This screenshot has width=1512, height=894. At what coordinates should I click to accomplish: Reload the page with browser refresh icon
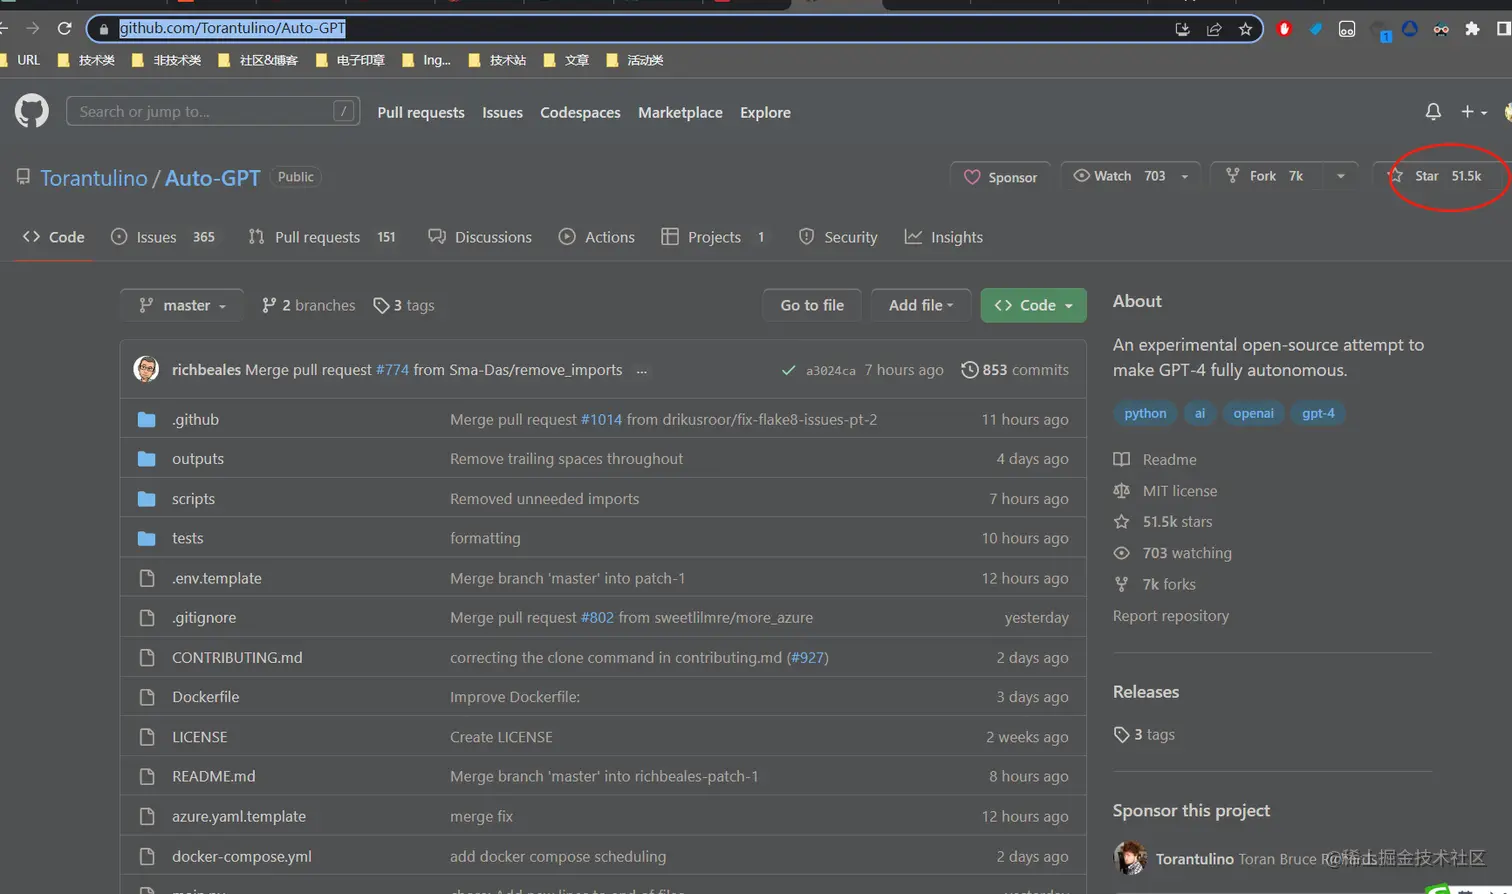click(65, 29)
